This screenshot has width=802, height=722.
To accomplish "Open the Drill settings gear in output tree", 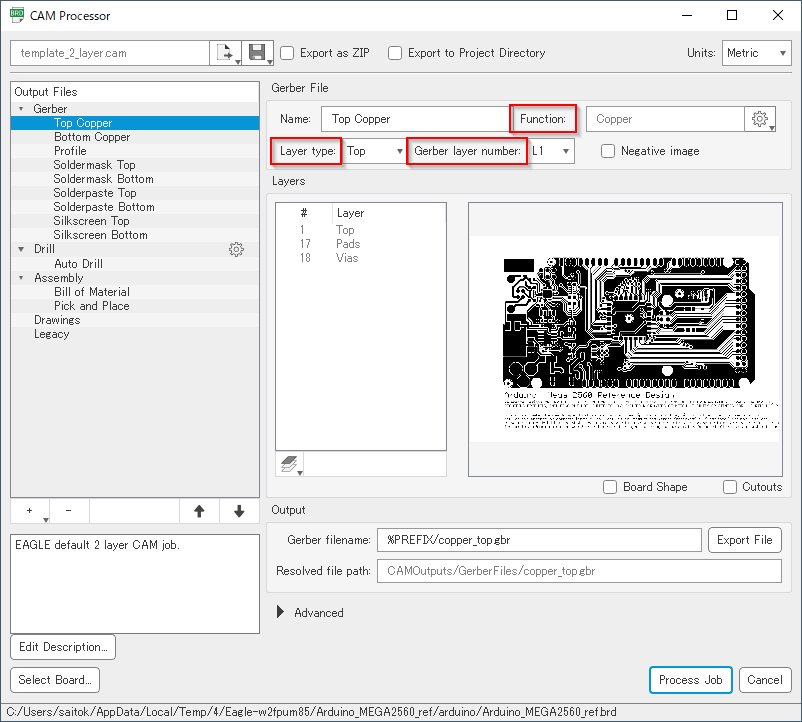I will pyautogui.click(x=236, y=249).
